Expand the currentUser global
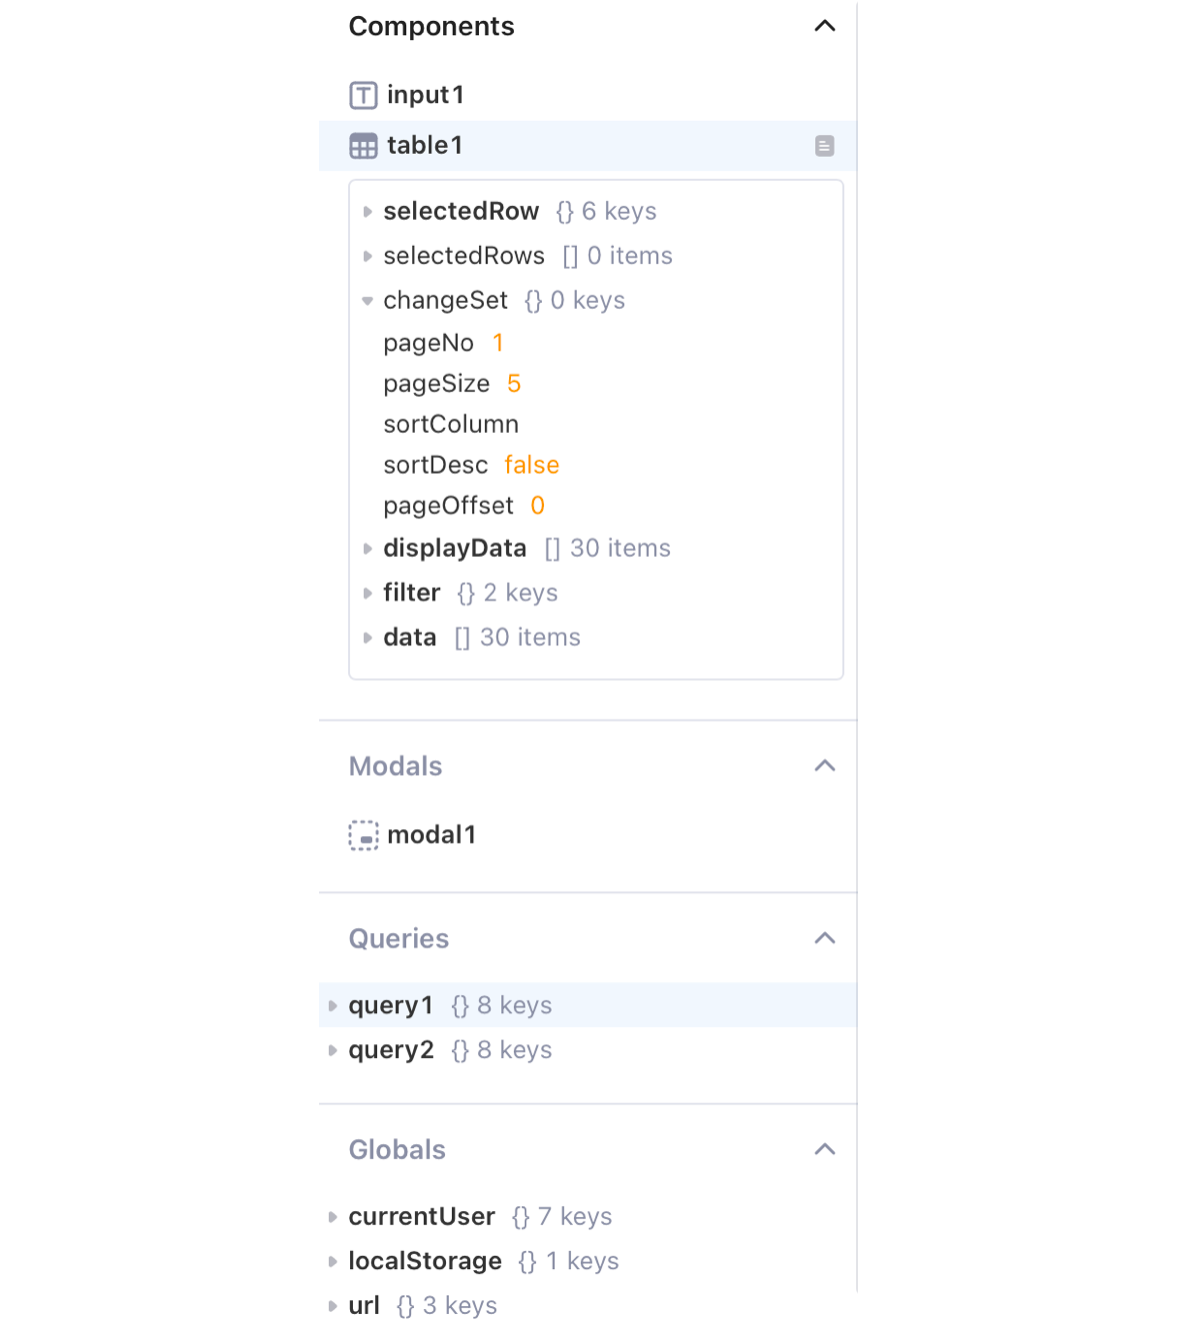Viewport: 1200px width, 1330px height. point(333,1217)
